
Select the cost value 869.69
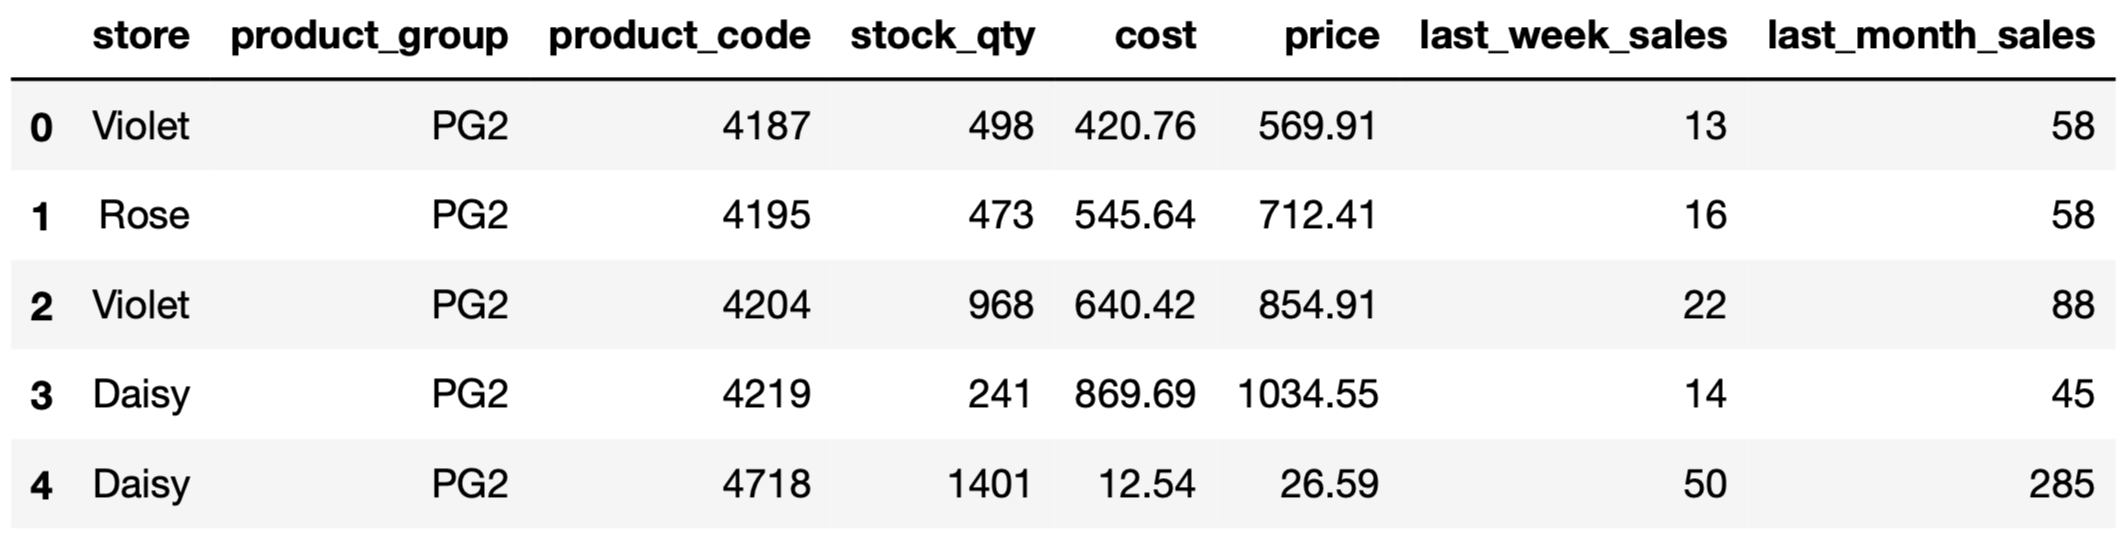[1135, 394]
